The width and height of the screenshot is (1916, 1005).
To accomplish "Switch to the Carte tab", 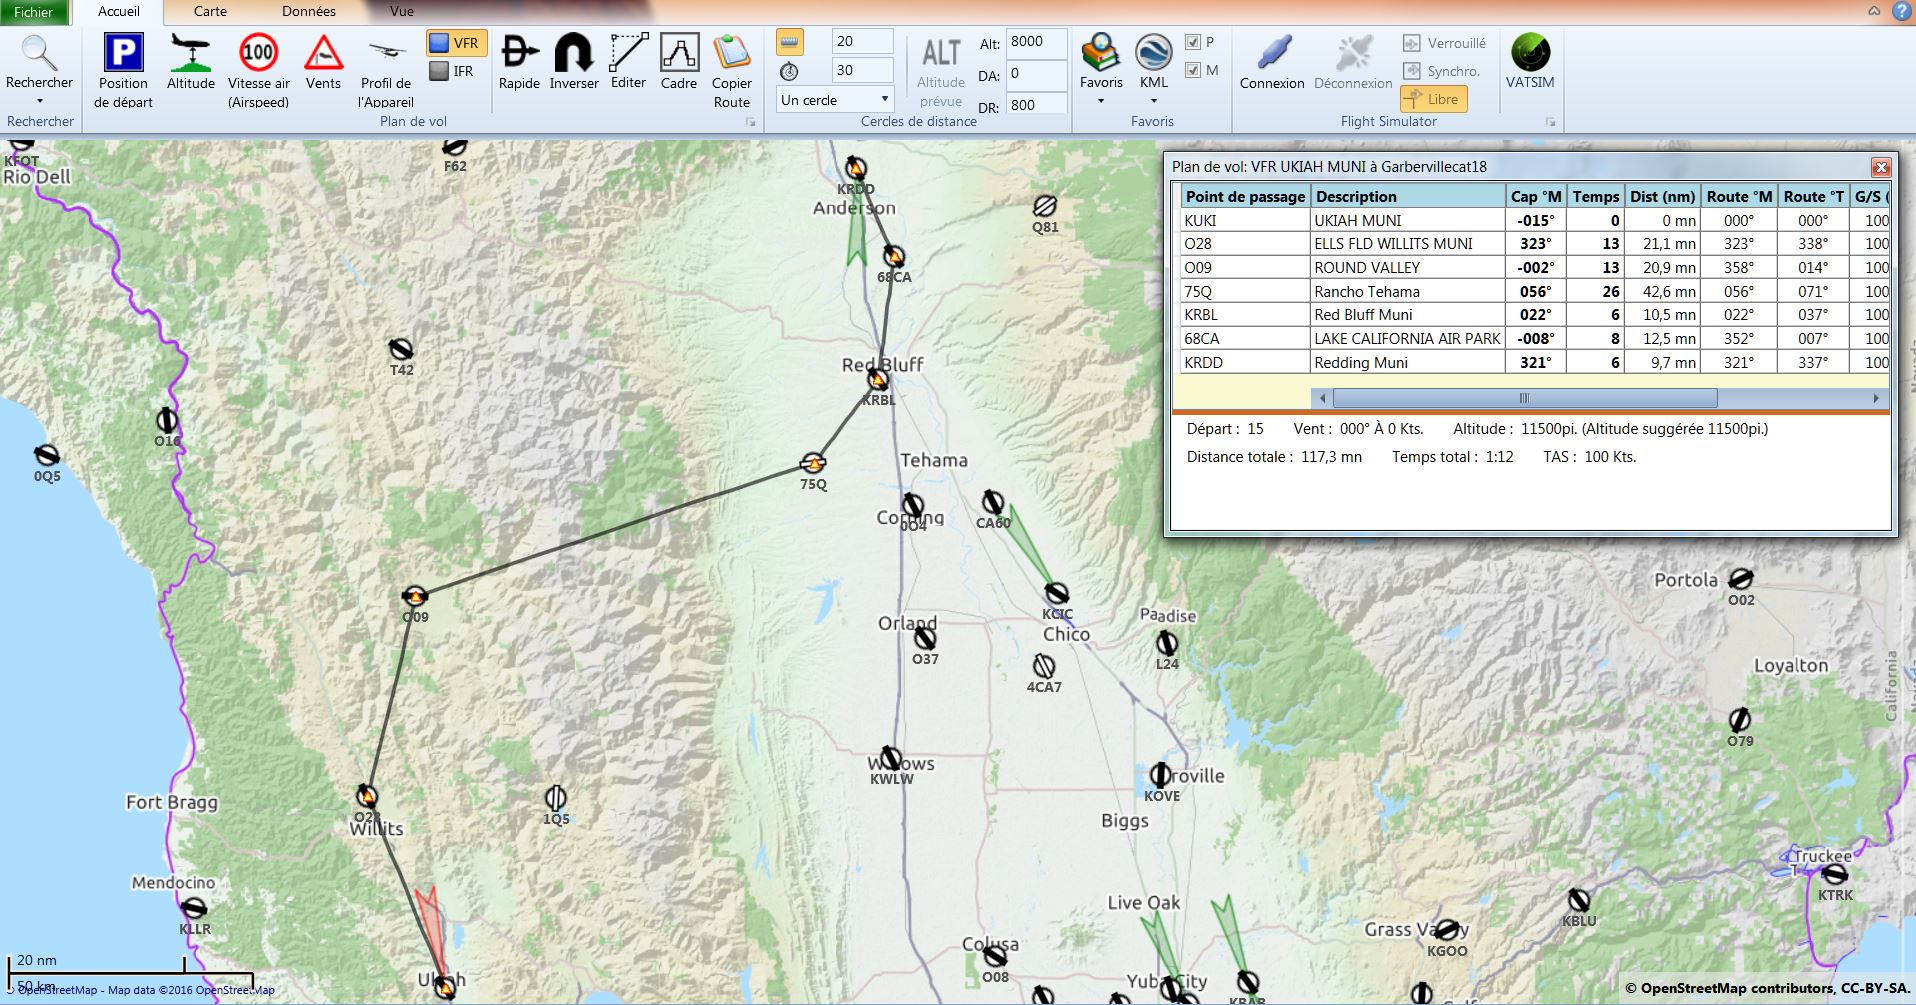I will 210,12.
